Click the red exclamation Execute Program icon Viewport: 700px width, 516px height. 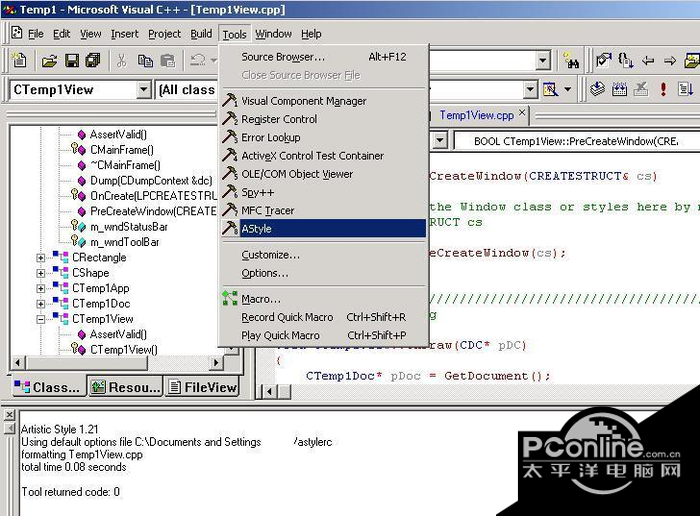pos(663,89)
